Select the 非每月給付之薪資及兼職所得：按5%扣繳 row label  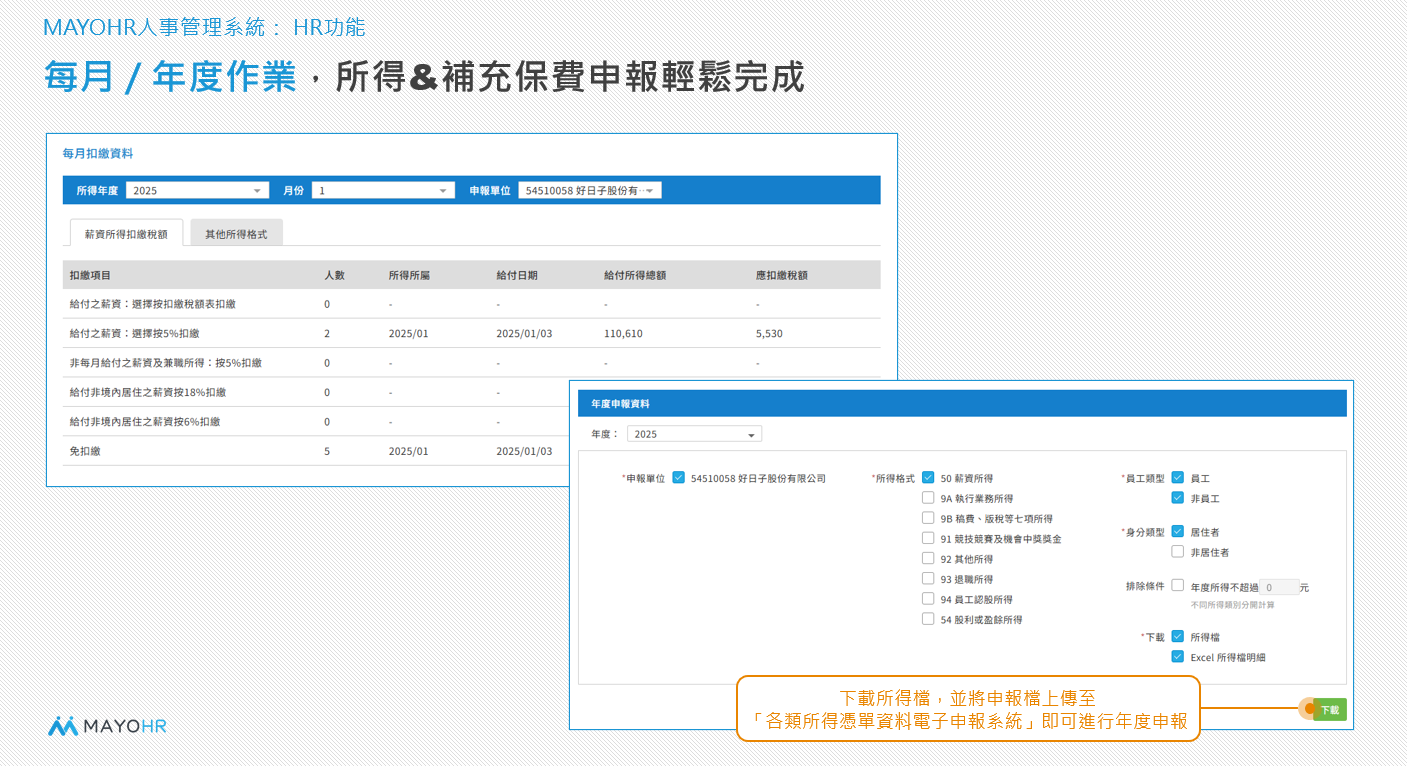pyautogui.click(x=165, y=362)
